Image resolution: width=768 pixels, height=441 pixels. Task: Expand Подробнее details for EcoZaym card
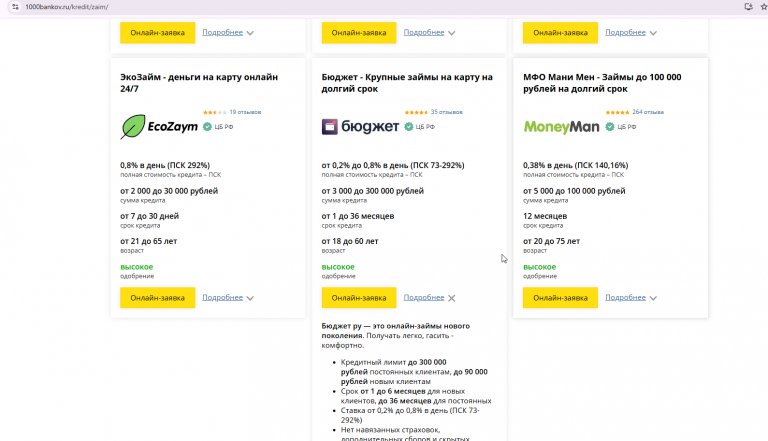point(228,297)
